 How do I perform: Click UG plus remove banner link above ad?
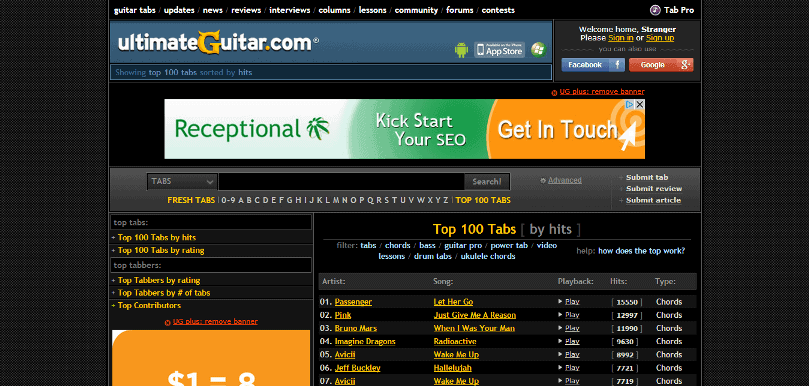[602, 92]
